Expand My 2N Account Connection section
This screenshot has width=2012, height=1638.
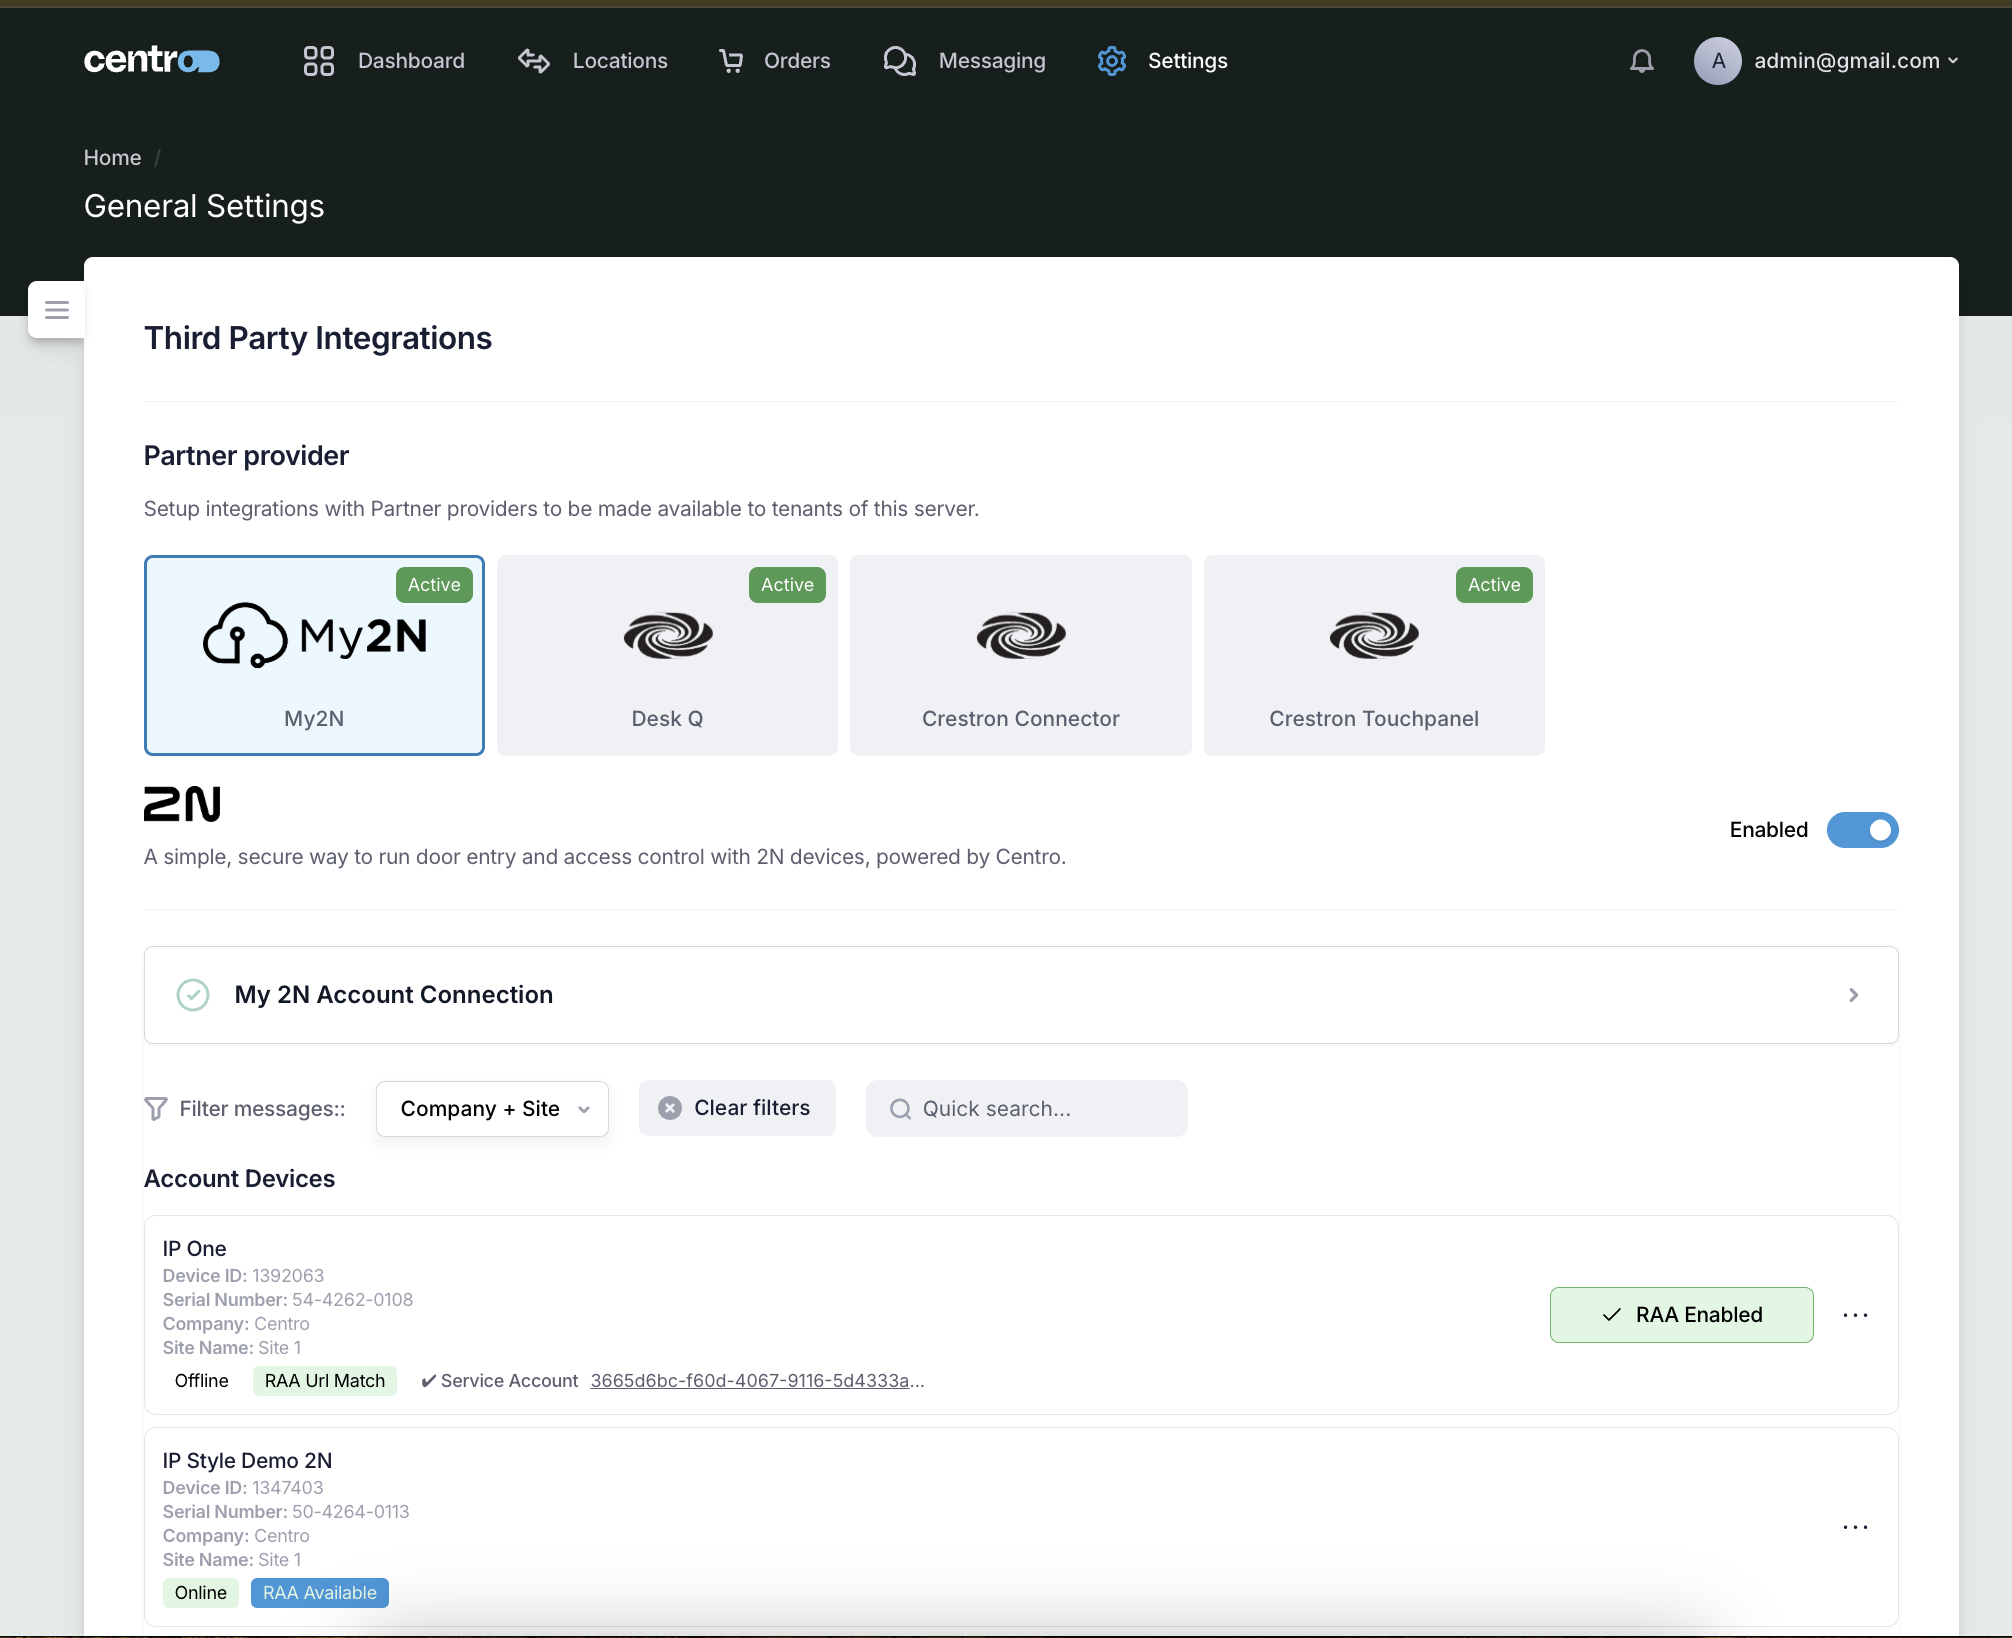(1020, 995)
